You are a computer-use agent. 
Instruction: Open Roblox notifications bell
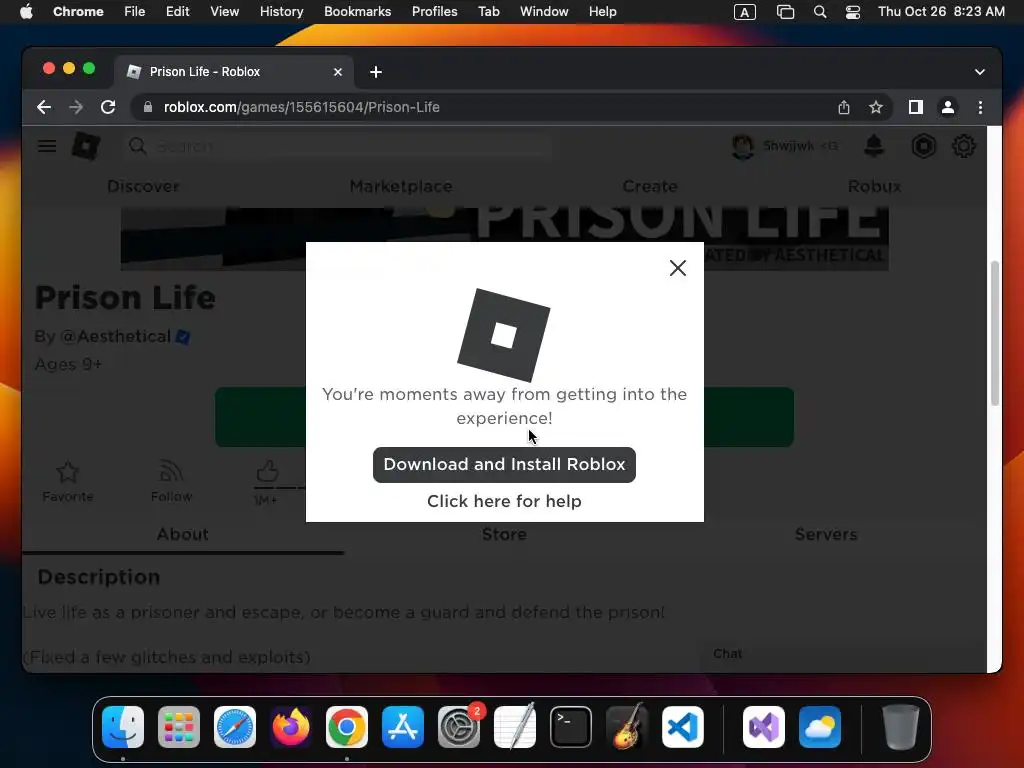pos(874,146)
